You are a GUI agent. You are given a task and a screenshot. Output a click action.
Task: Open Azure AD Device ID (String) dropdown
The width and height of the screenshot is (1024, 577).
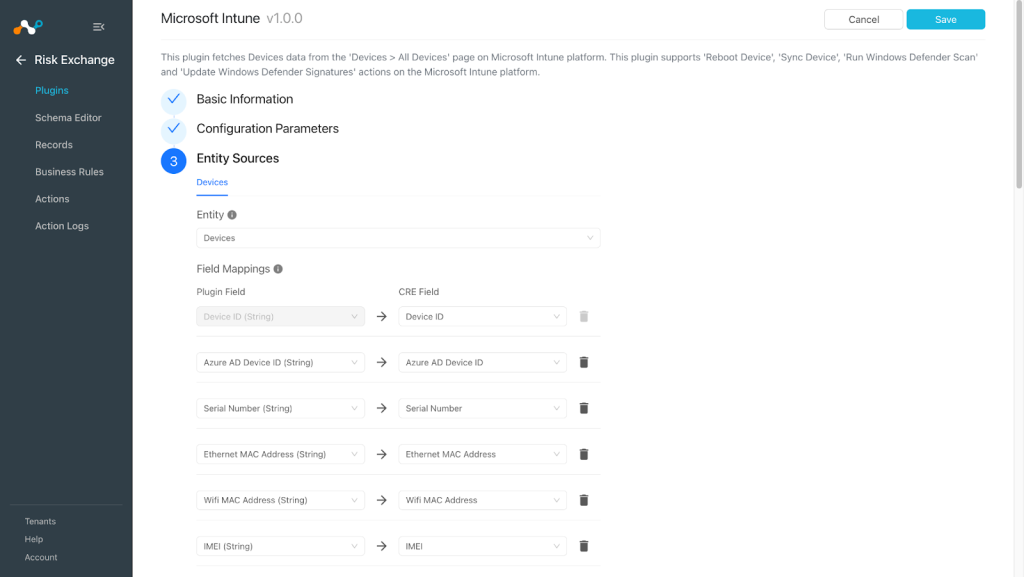pyautogui.click(x=281, y=362)
